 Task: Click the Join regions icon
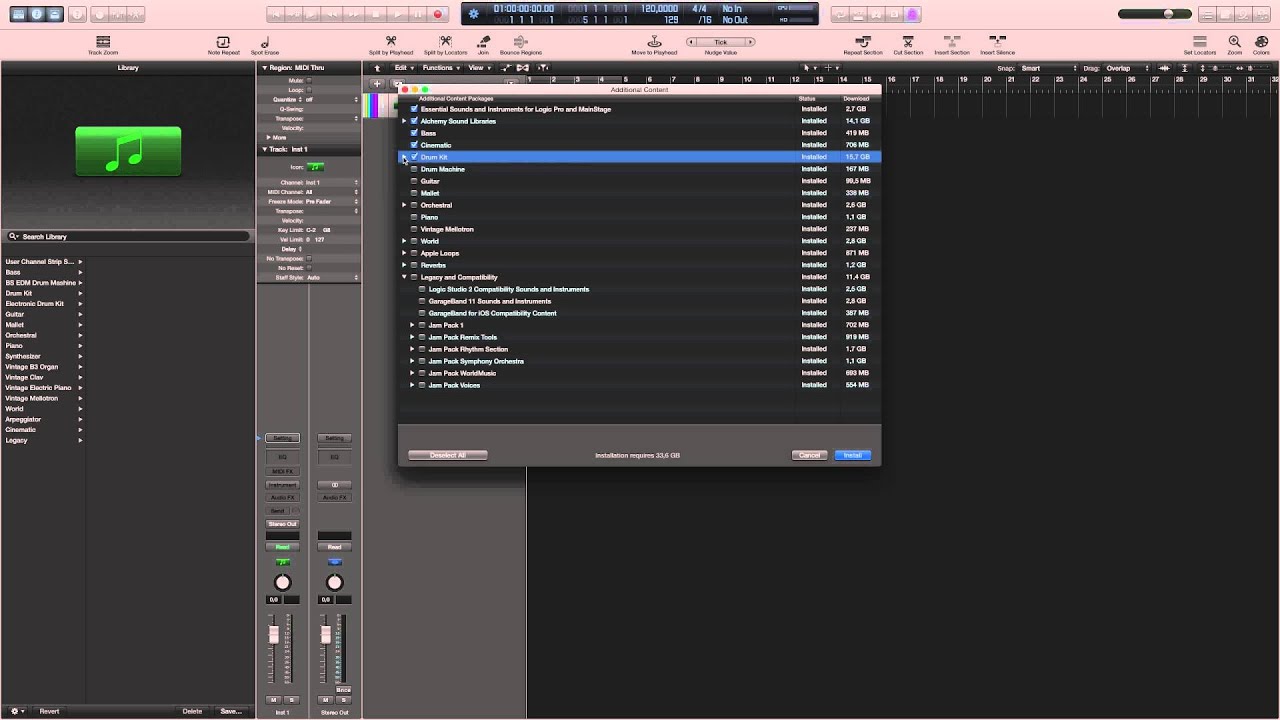483,42
